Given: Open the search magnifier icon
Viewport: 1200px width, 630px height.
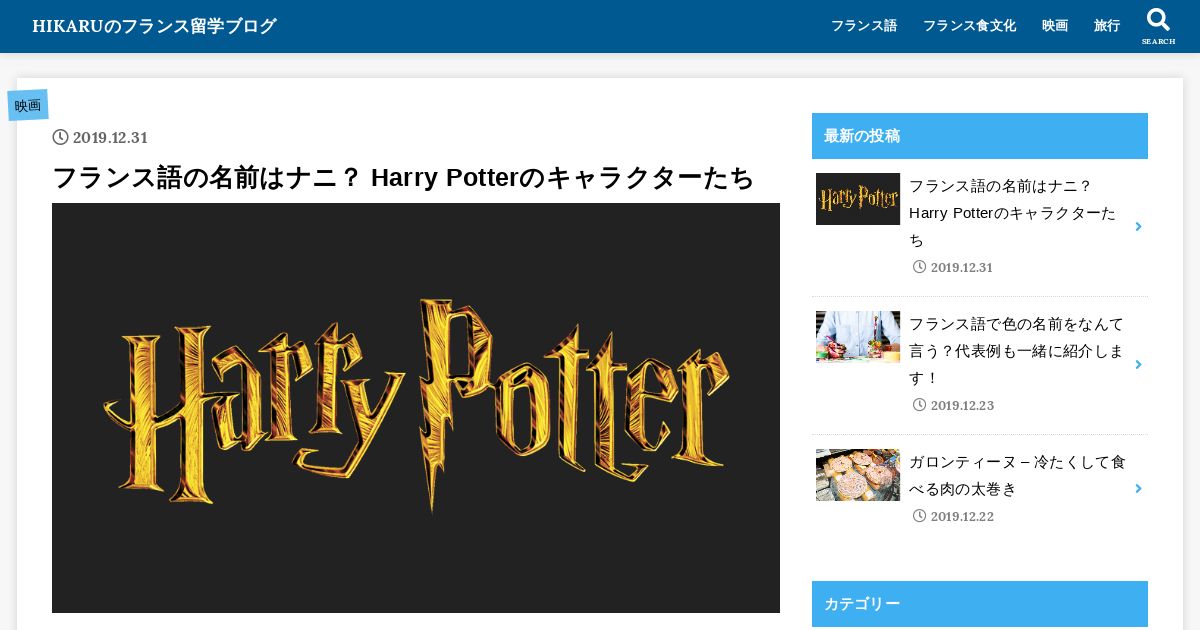Looking at the screenshot, I should pyautogui.click(x=1158, y=20).
